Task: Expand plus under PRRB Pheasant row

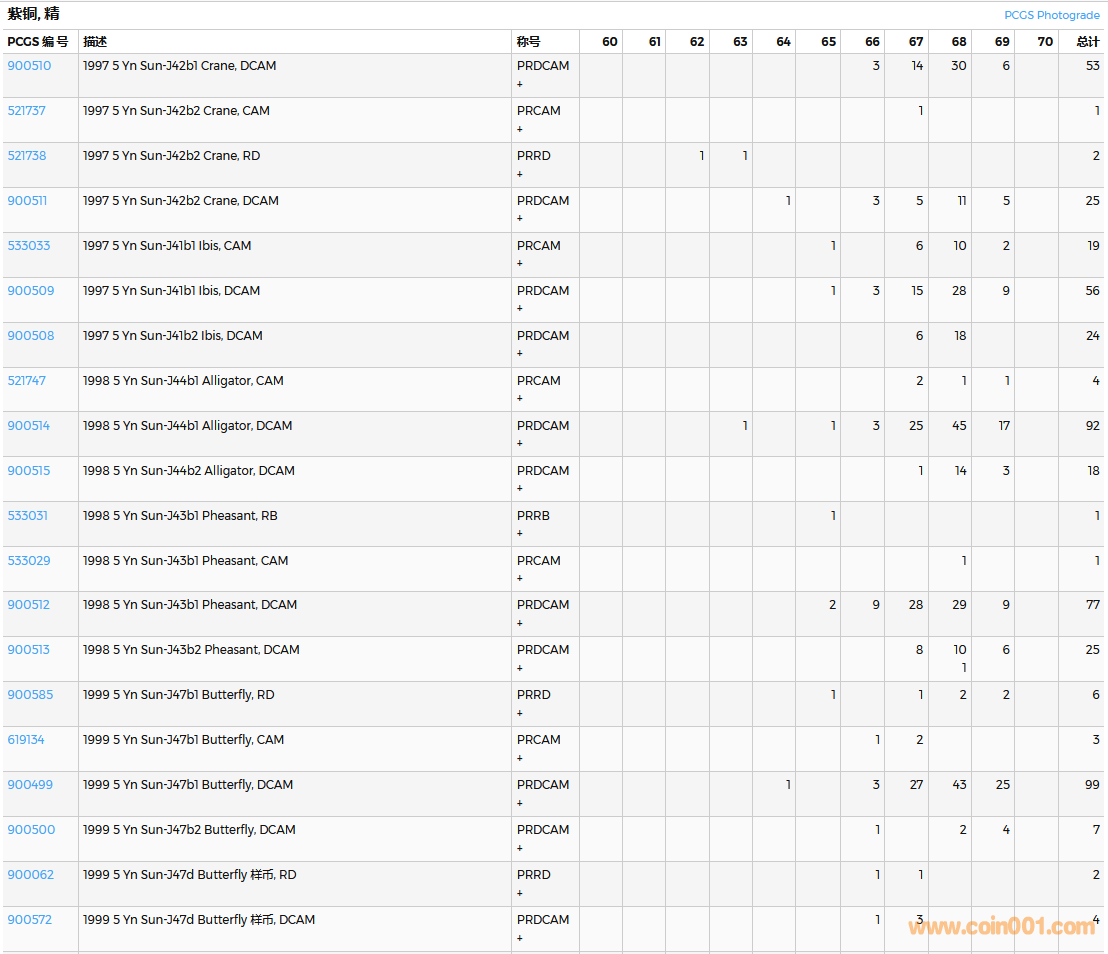Action: tap(520, 533)
